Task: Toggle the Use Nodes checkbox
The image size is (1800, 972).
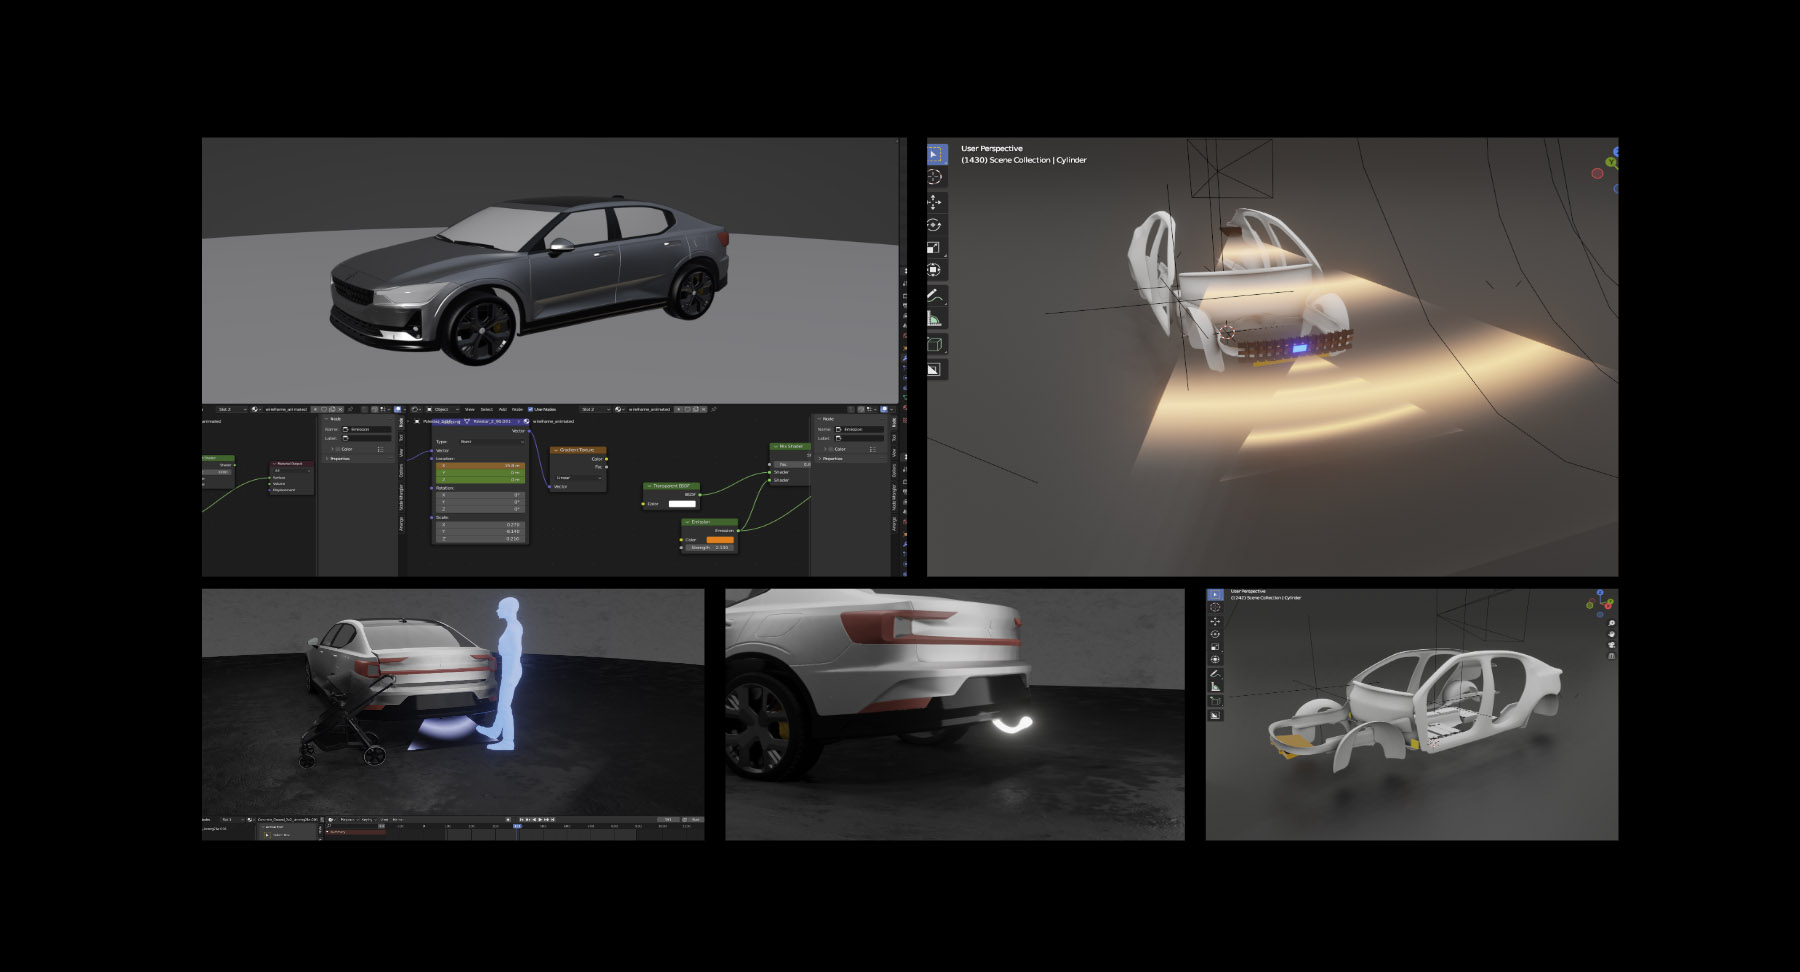Action: point(531,409)
